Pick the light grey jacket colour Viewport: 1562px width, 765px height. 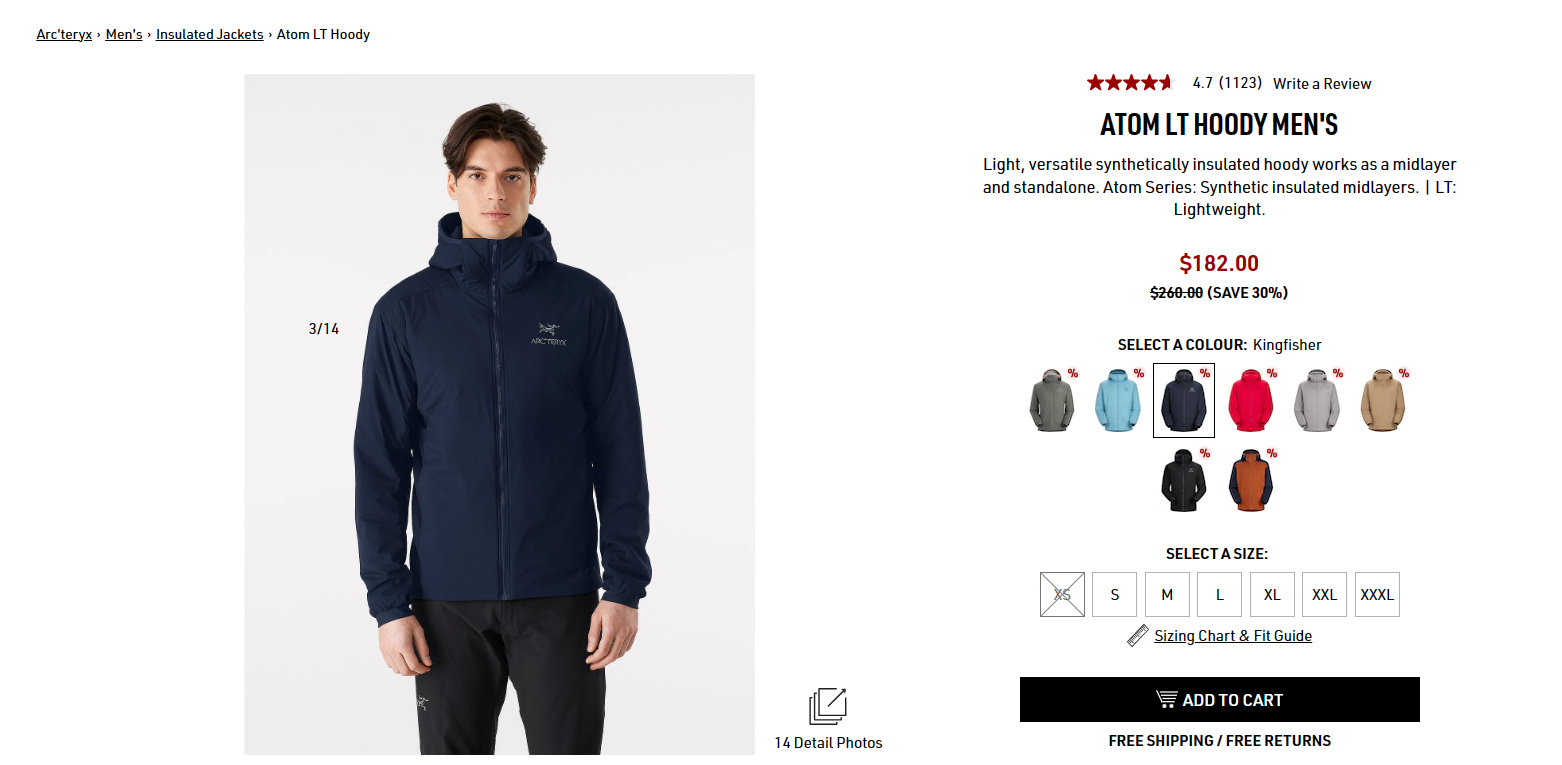point(1316,400)
